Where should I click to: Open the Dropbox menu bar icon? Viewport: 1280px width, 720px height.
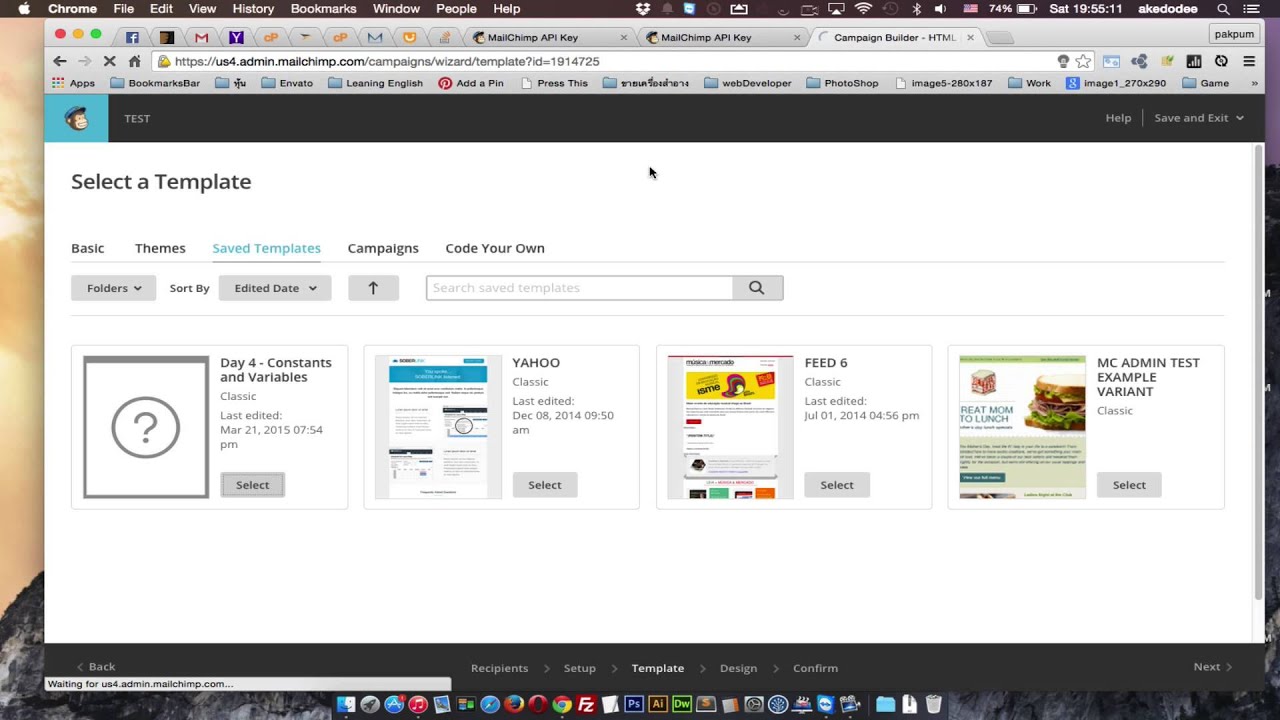pyautogui.click(x=643, y=9)
